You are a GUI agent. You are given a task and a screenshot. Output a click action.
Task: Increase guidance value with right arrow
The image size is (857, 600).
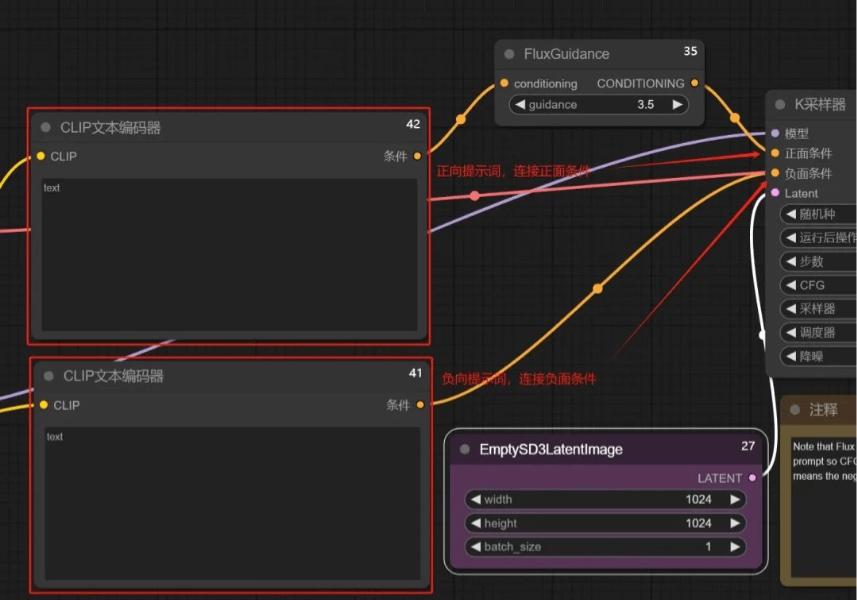[x=677, y=104]
